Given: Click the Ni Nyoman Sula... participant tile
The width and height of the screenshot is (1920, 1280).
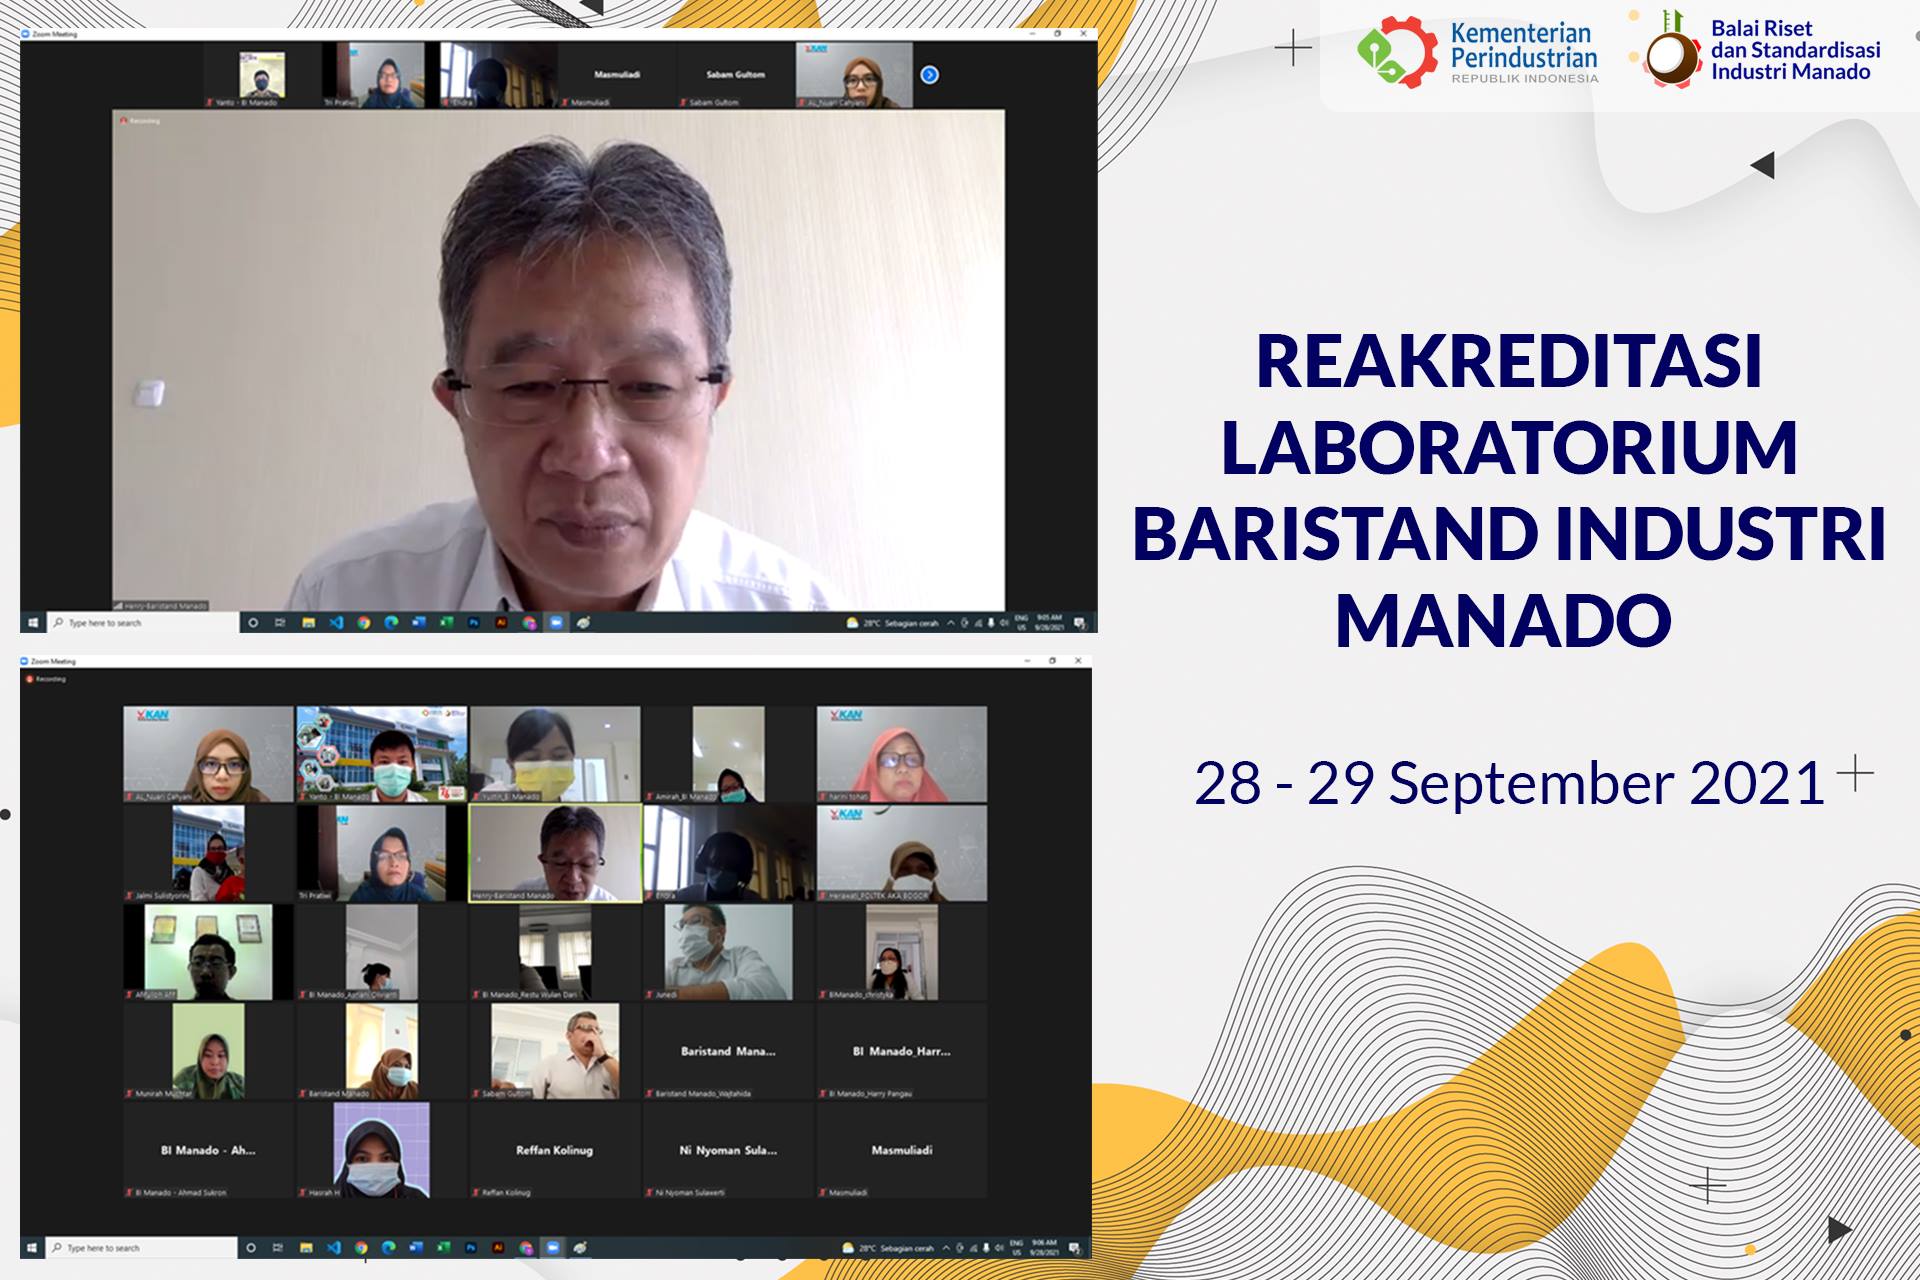Looking at the screenshot, I should point(728,1150).
